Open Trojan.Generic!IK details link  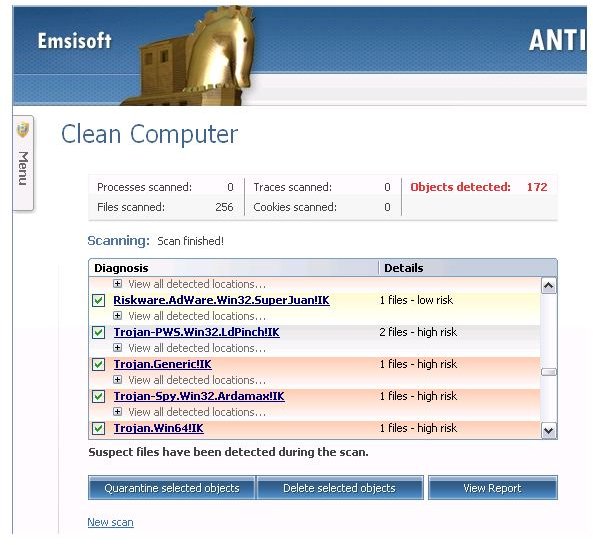163,364
